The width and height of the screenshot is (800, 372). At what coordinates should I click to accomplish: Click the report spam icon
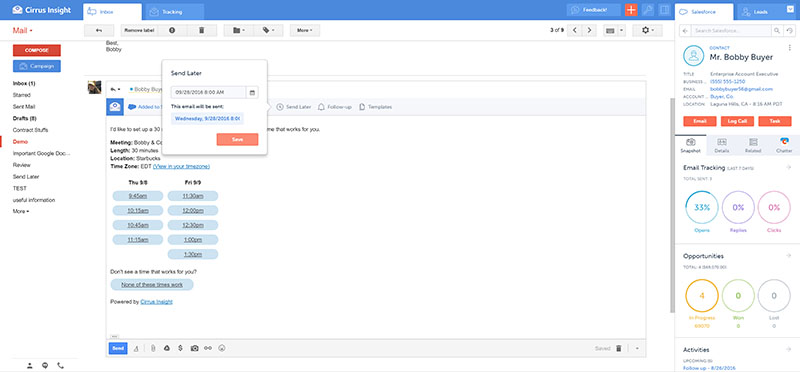172,31
